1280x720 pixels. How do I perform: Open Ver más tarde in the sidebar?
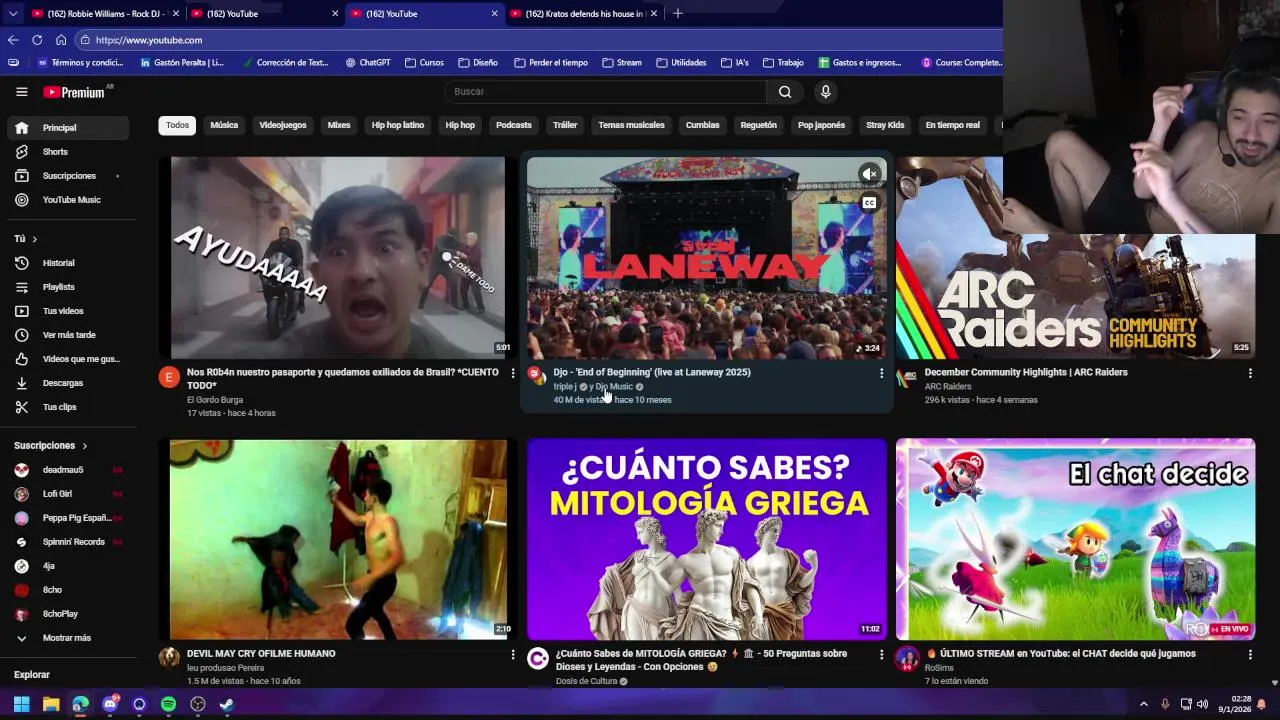coord(69,335)
